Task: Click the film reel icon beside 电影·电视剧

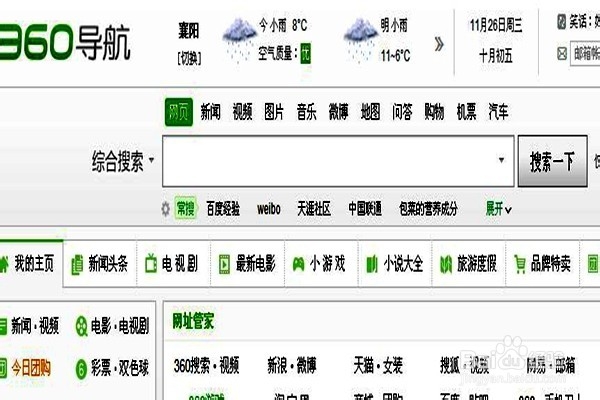Action: pyautogui.click(x=81, y=327)
